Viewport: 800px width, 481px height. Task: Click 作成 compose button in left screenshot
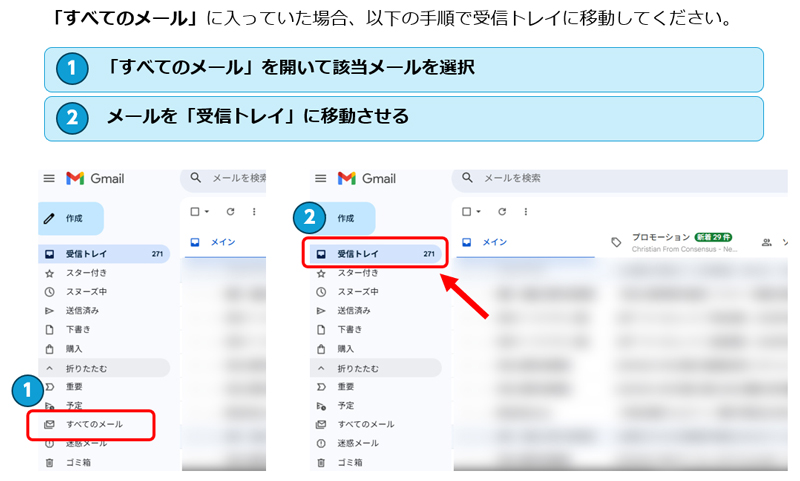[x=71, y=218]
